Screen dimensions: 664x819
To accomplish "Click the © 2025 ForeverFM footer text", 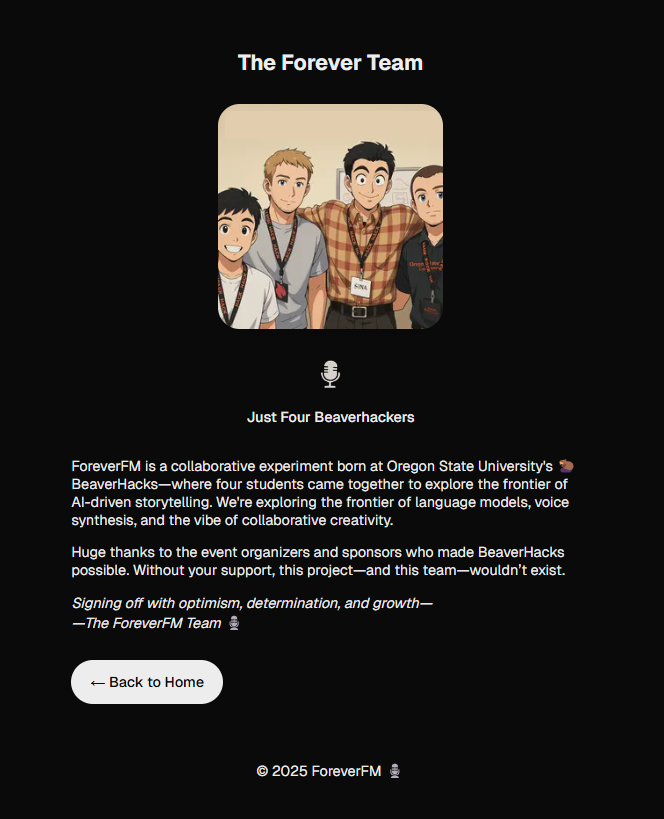I will [319, 771].
